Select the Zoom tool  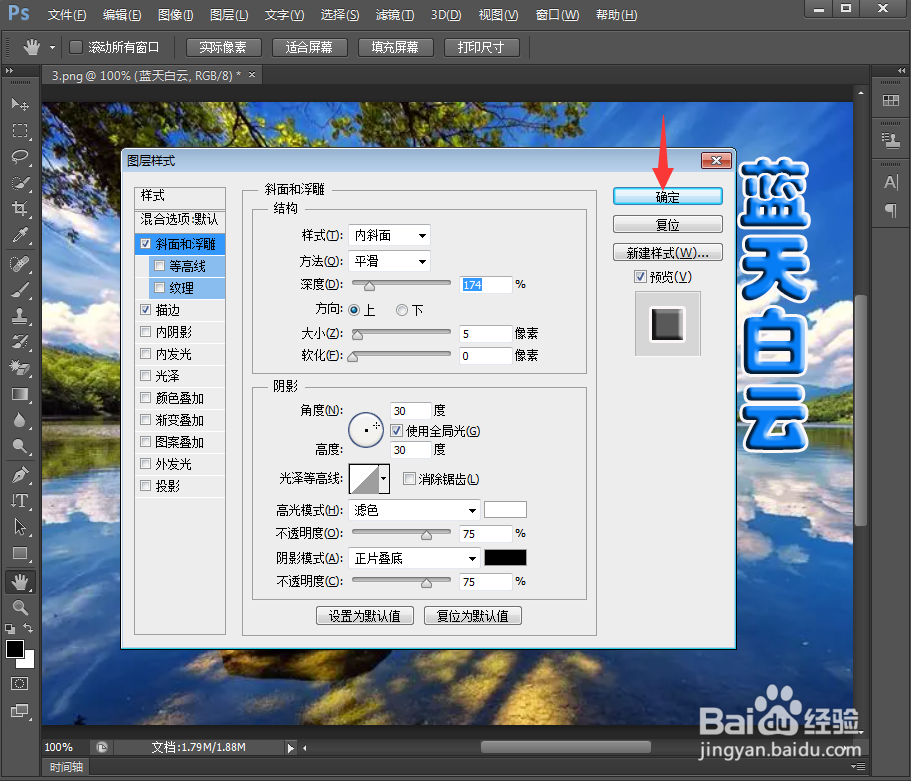20,608
